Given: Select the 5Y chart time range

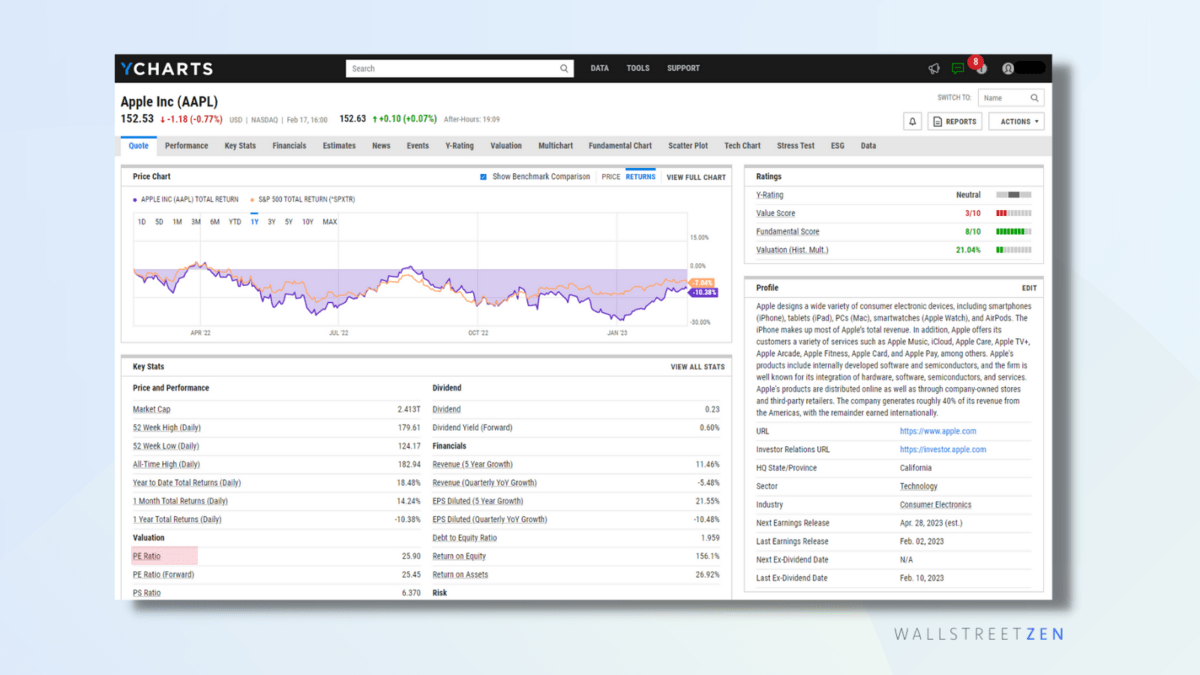Looking at the screenshot, I should click(288, 222).
